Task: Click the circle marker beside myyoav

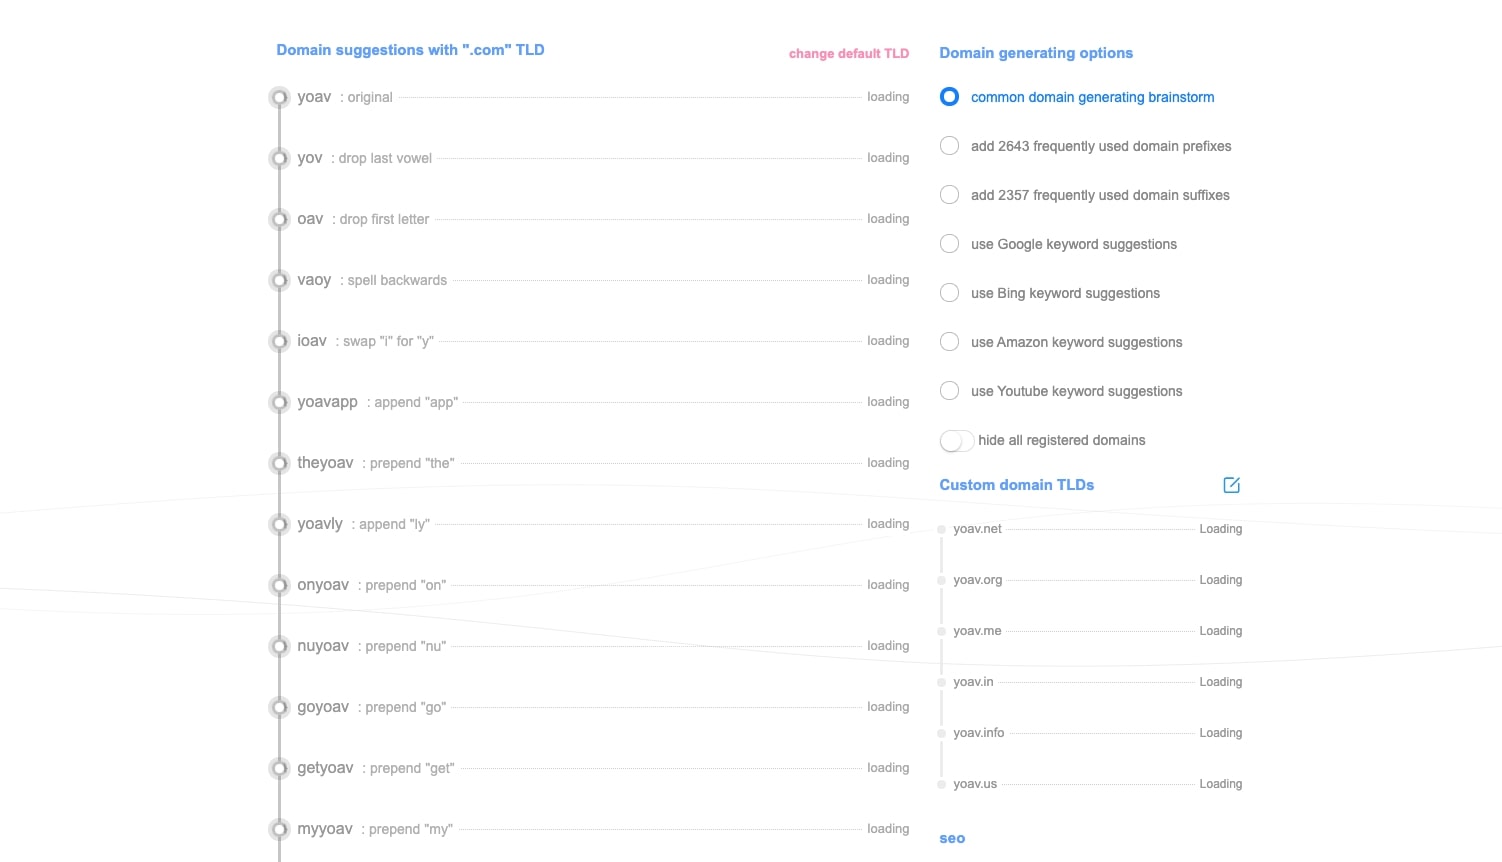Action: [x=280, y=830]
